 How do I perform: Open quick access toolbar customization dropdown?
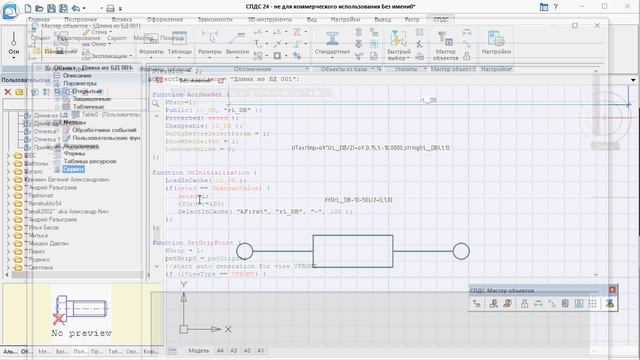click(120, 8)
